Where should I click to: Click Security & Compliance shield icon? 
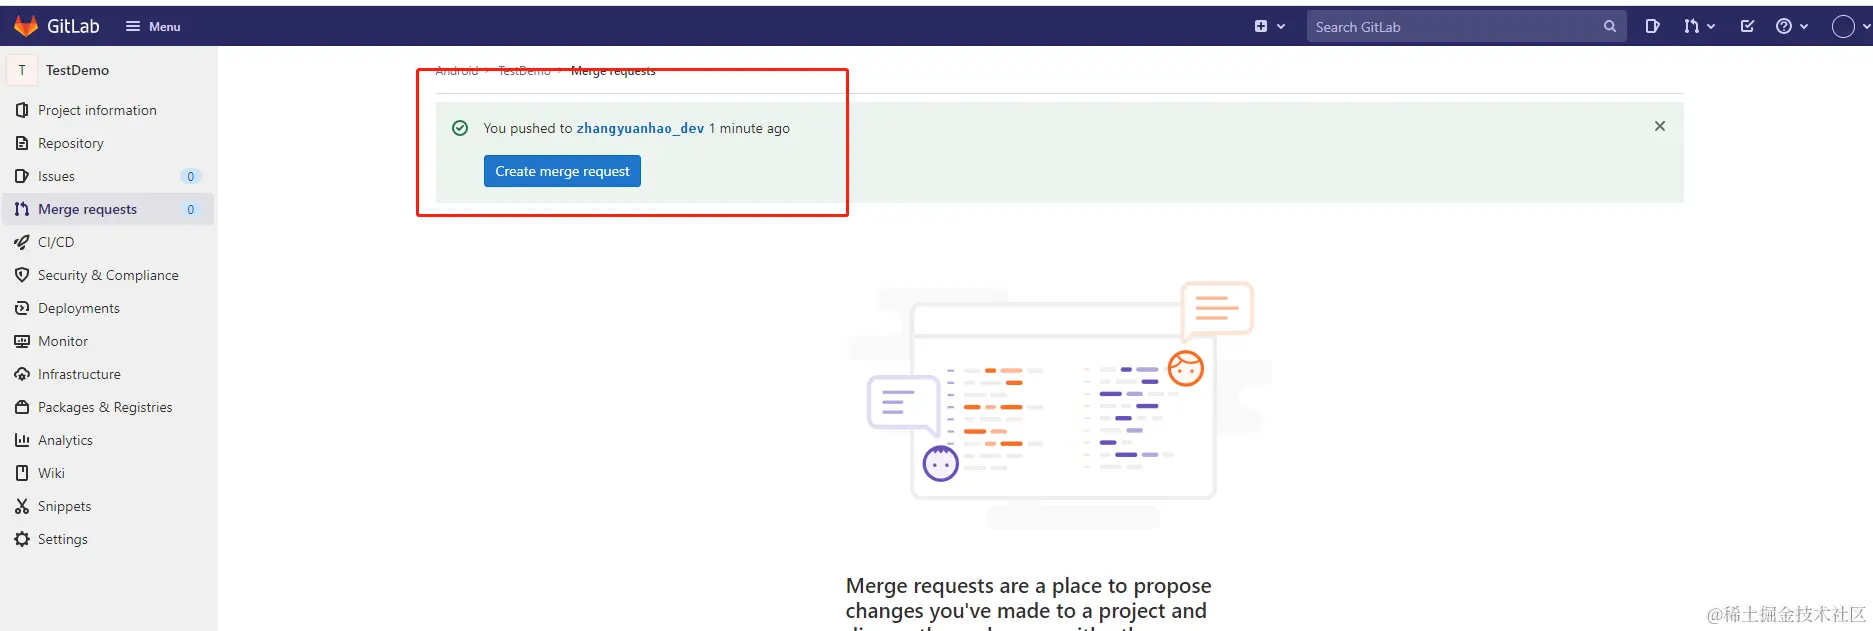tap(22, 275)
